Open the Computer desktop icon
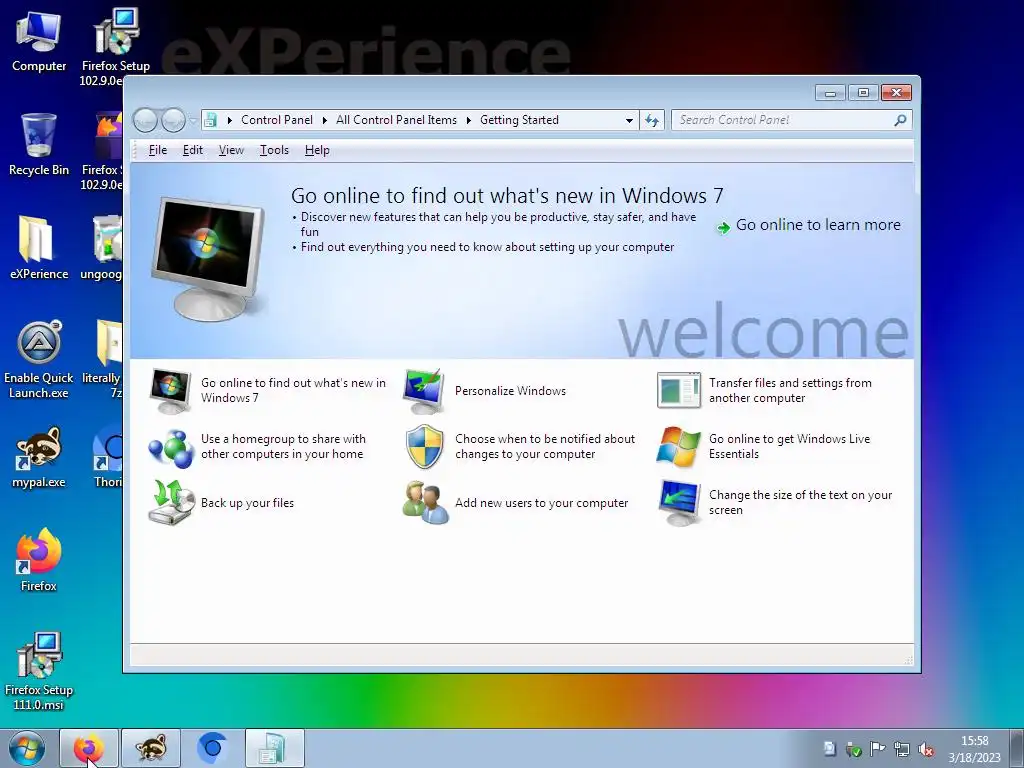The width and height of the screenshot is (1024, 768). point(39,40)
